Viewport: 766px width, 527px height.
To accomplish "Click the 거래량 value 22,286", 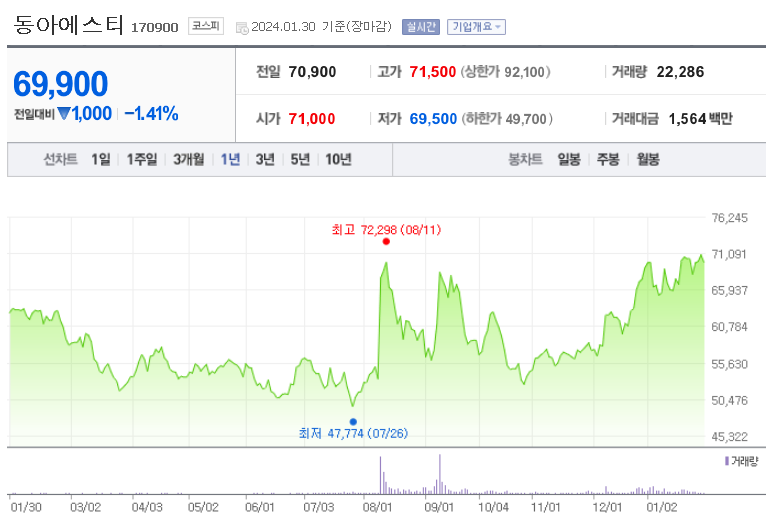I will pyautogui.click(x=680, y=72).
